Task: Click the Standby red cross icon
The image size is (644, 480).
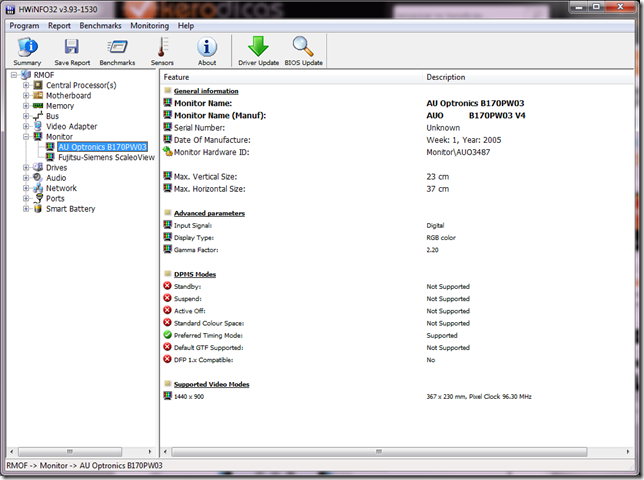Action: coord(167,286)
